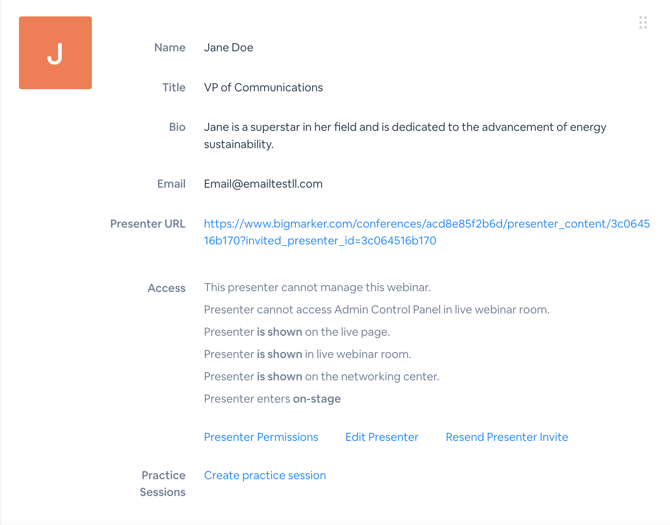670x525 pixels.
Task: Click the Presenter URL field label
Action: [x=147, y=224]
